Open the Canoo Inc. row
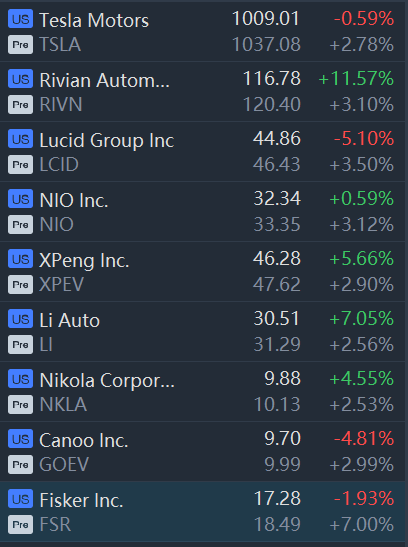The image size is (408, 547). tap(203, 452)
